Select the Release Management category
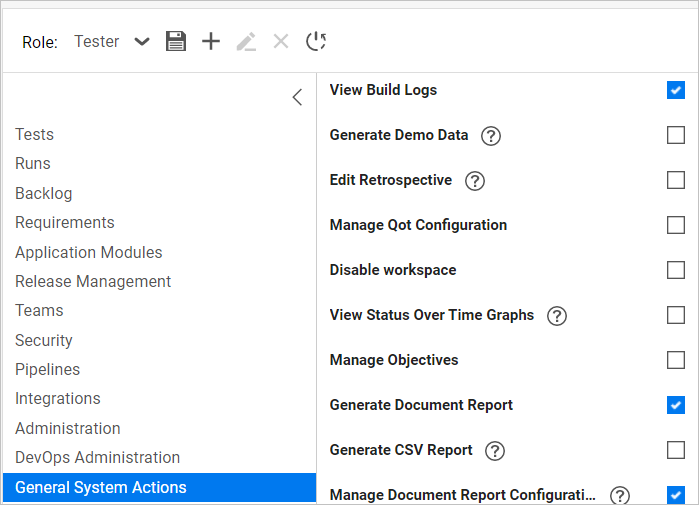The width and height of the screenshot is (699, 505). pos(93,281)
